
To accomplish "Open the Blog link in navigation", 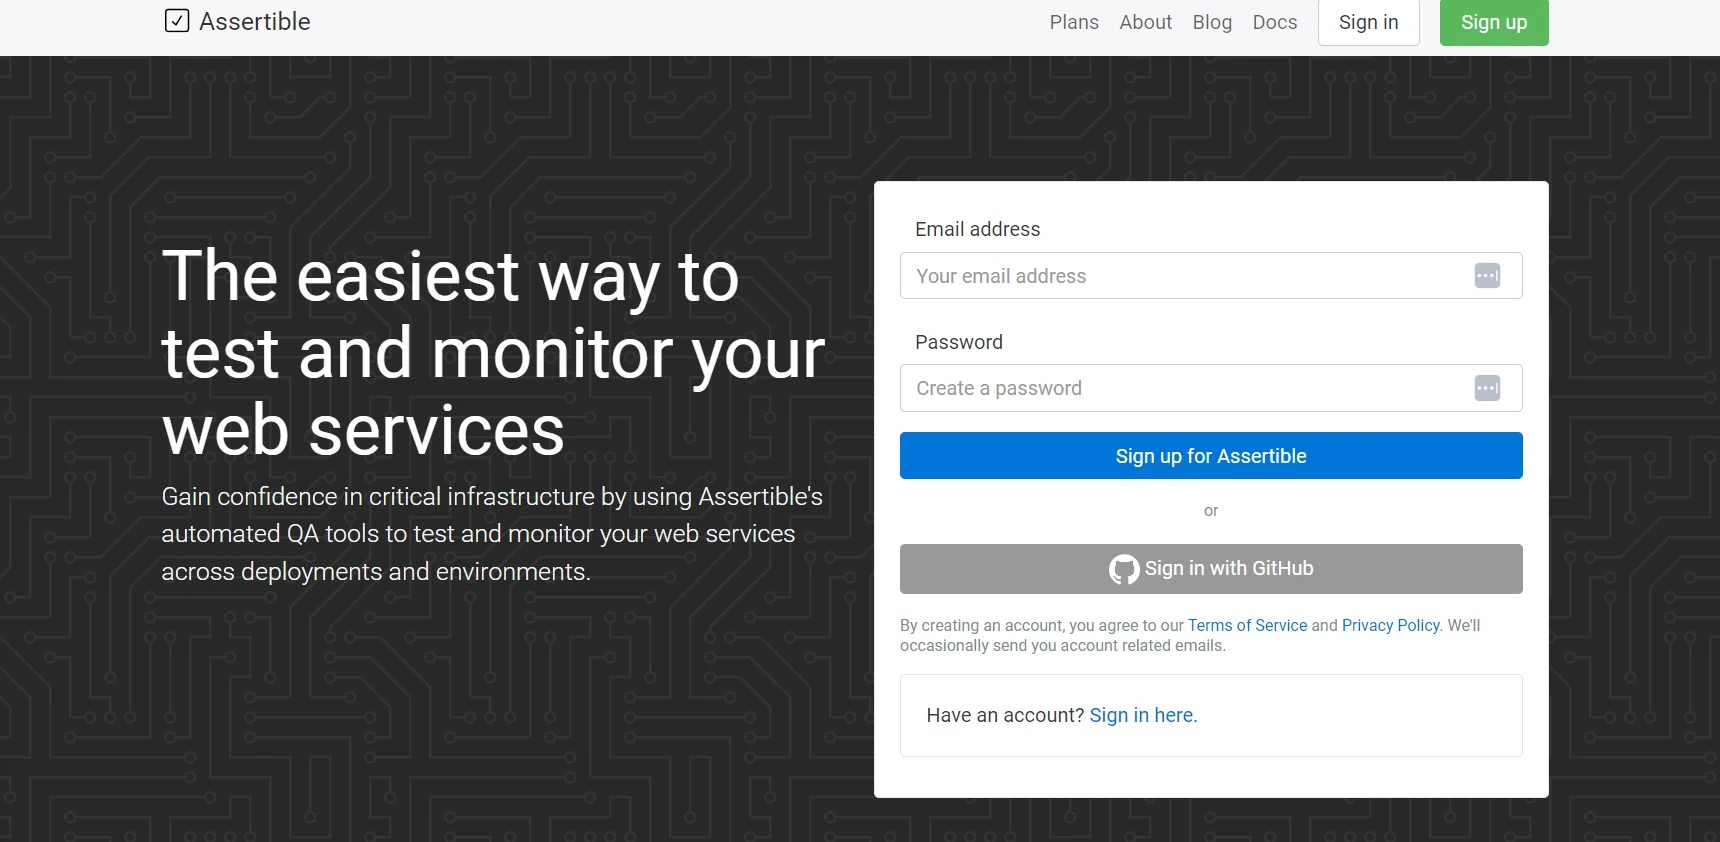I will [1212, 22].
